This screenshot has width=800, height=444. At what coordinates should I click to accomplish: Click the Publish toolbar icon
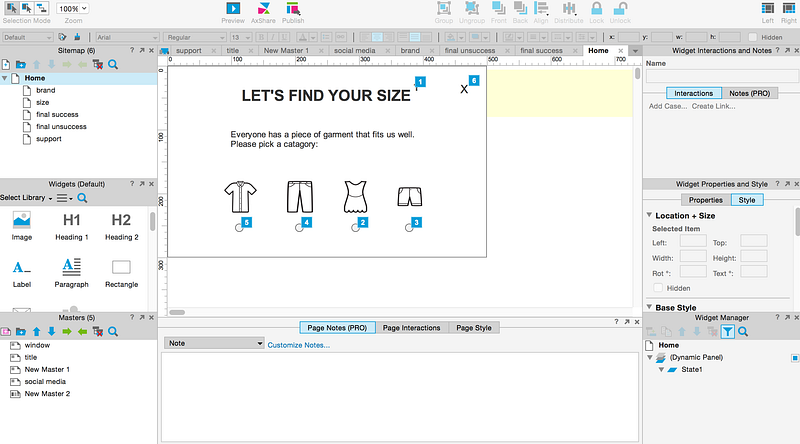pyautogui.click(x=293, y=8)
